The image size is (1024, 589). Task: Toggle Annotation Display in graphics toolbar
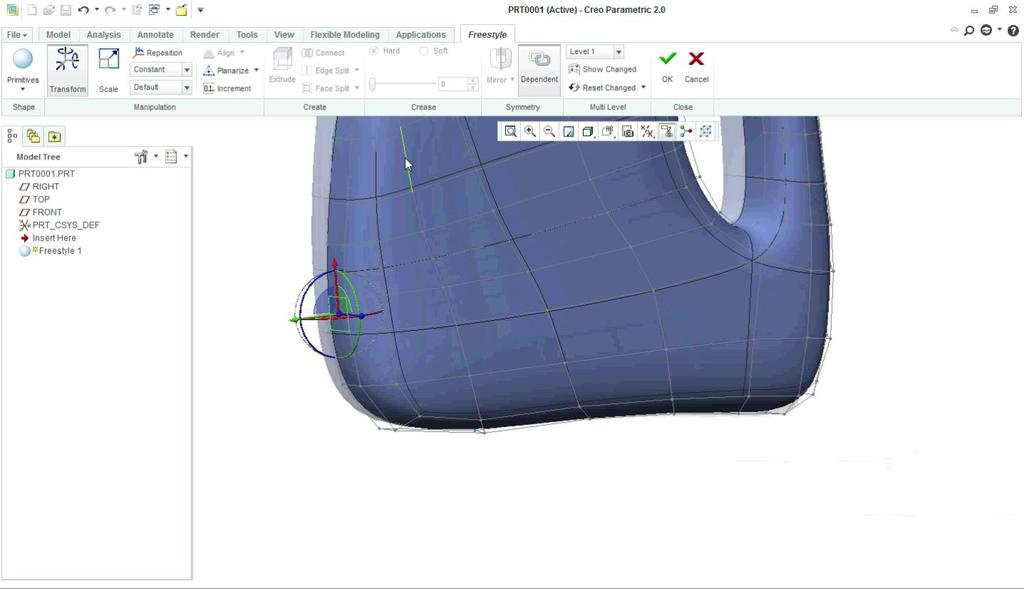(x=667, y=131)
